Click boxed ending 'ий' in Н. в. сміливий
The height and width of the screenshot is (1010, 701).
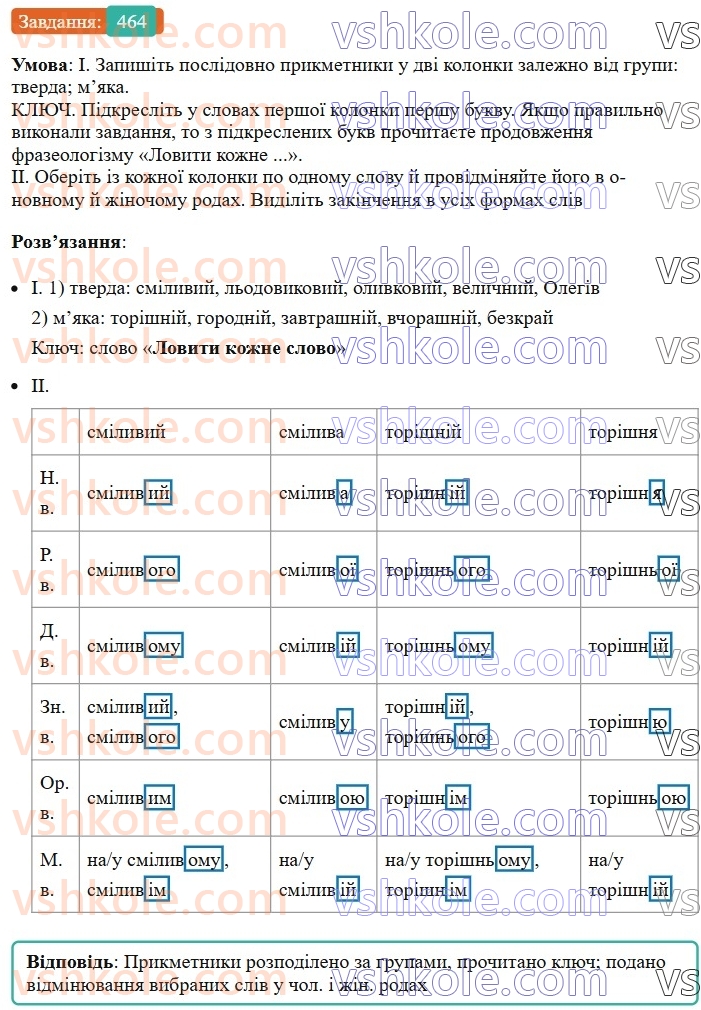click(x=157, y=493)
